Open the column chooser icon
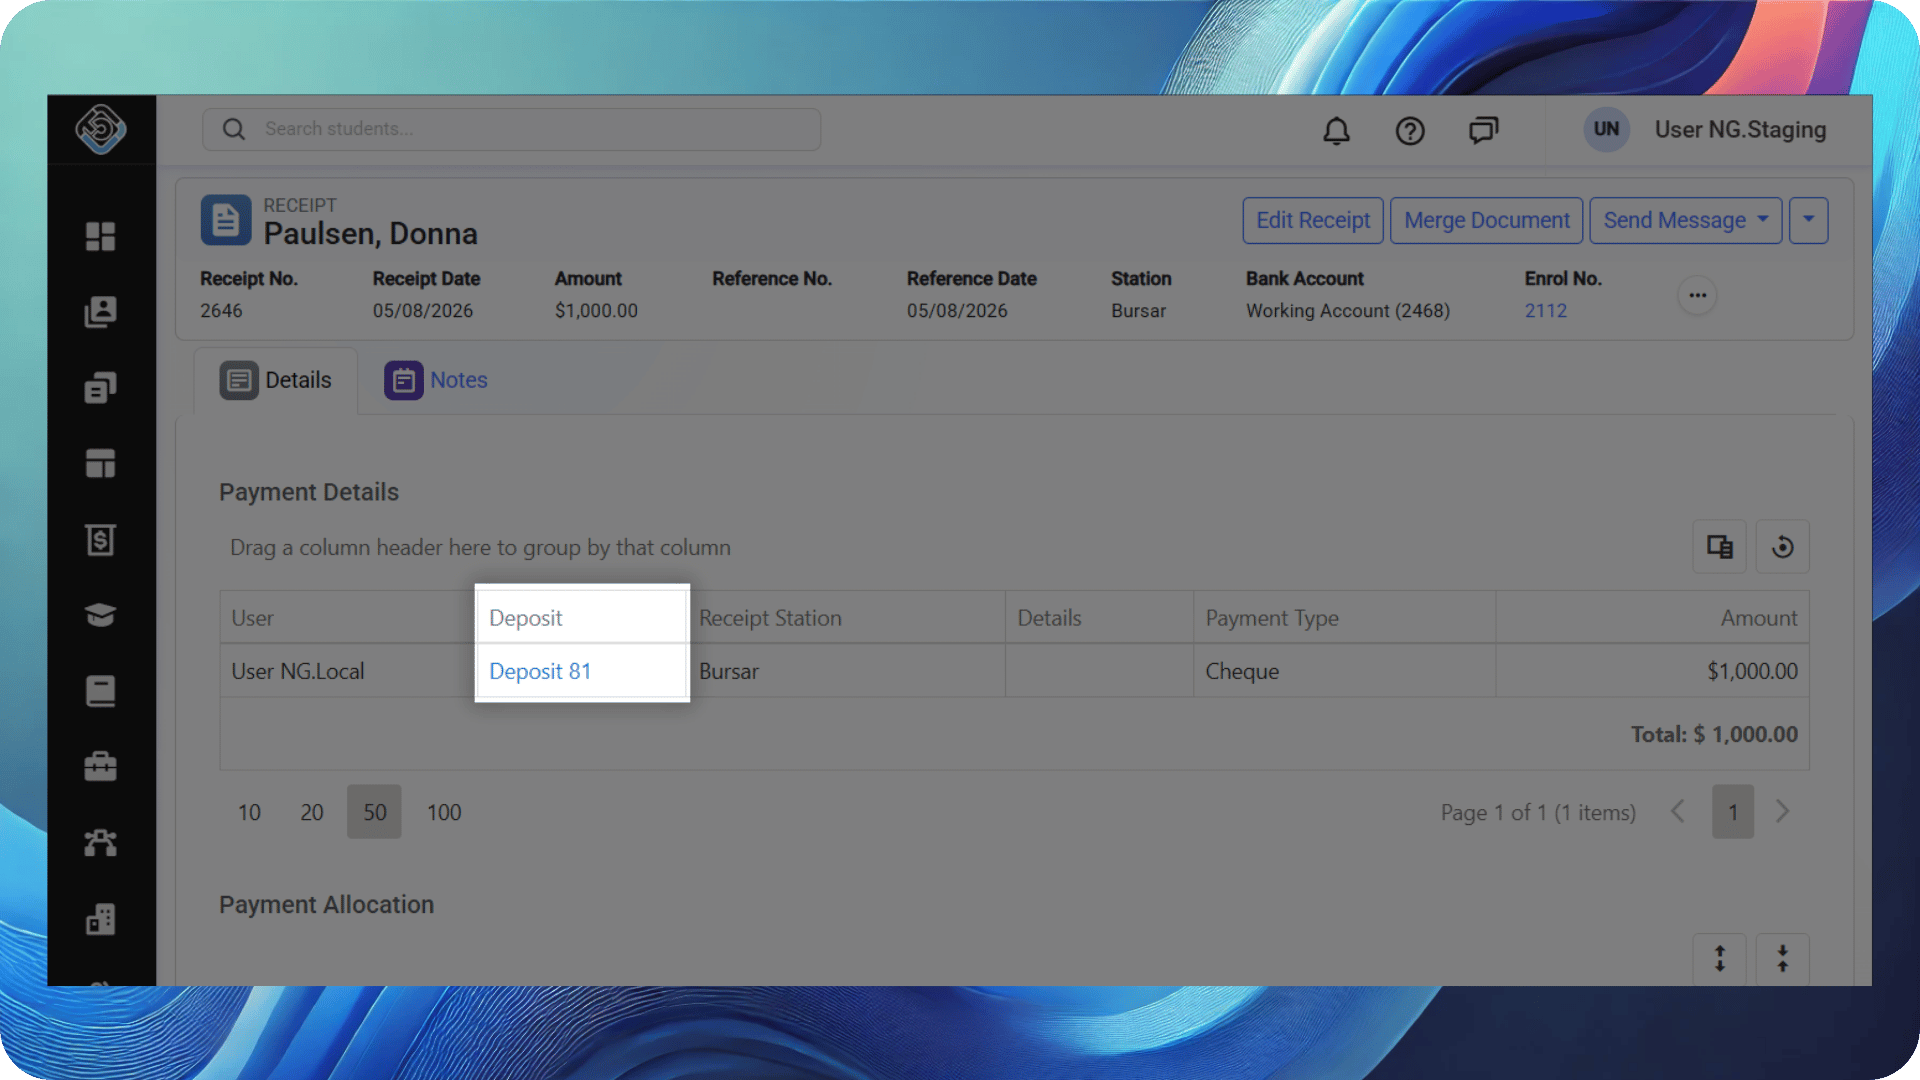 tap(1720, 547)
